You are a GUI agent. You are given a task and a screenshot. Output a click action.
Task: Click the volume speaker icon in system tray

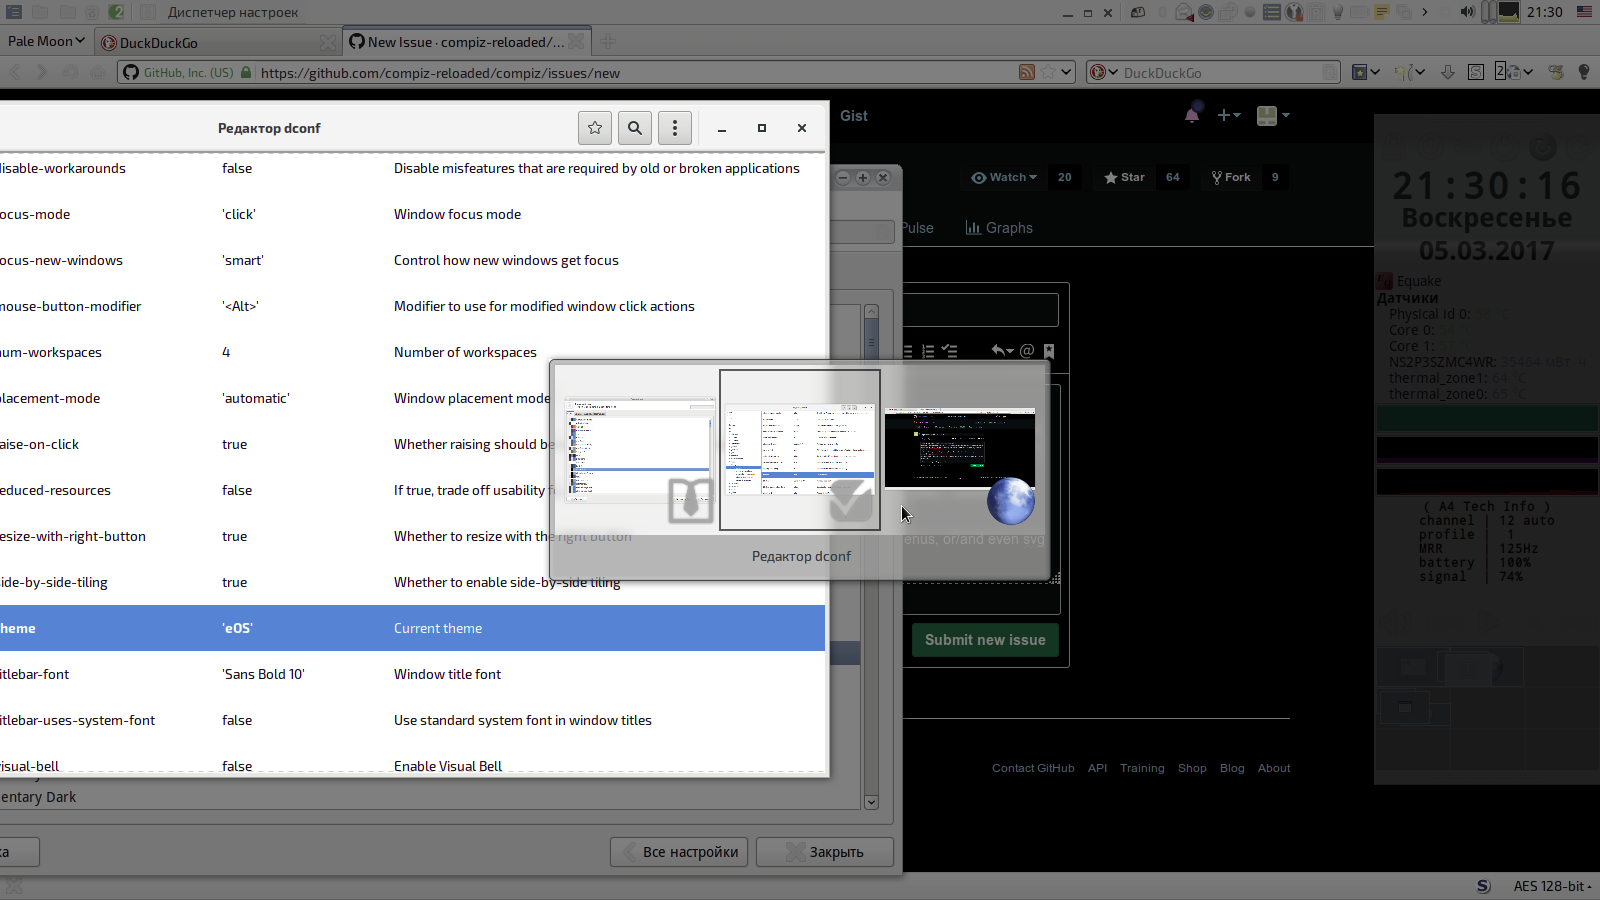1467,12
